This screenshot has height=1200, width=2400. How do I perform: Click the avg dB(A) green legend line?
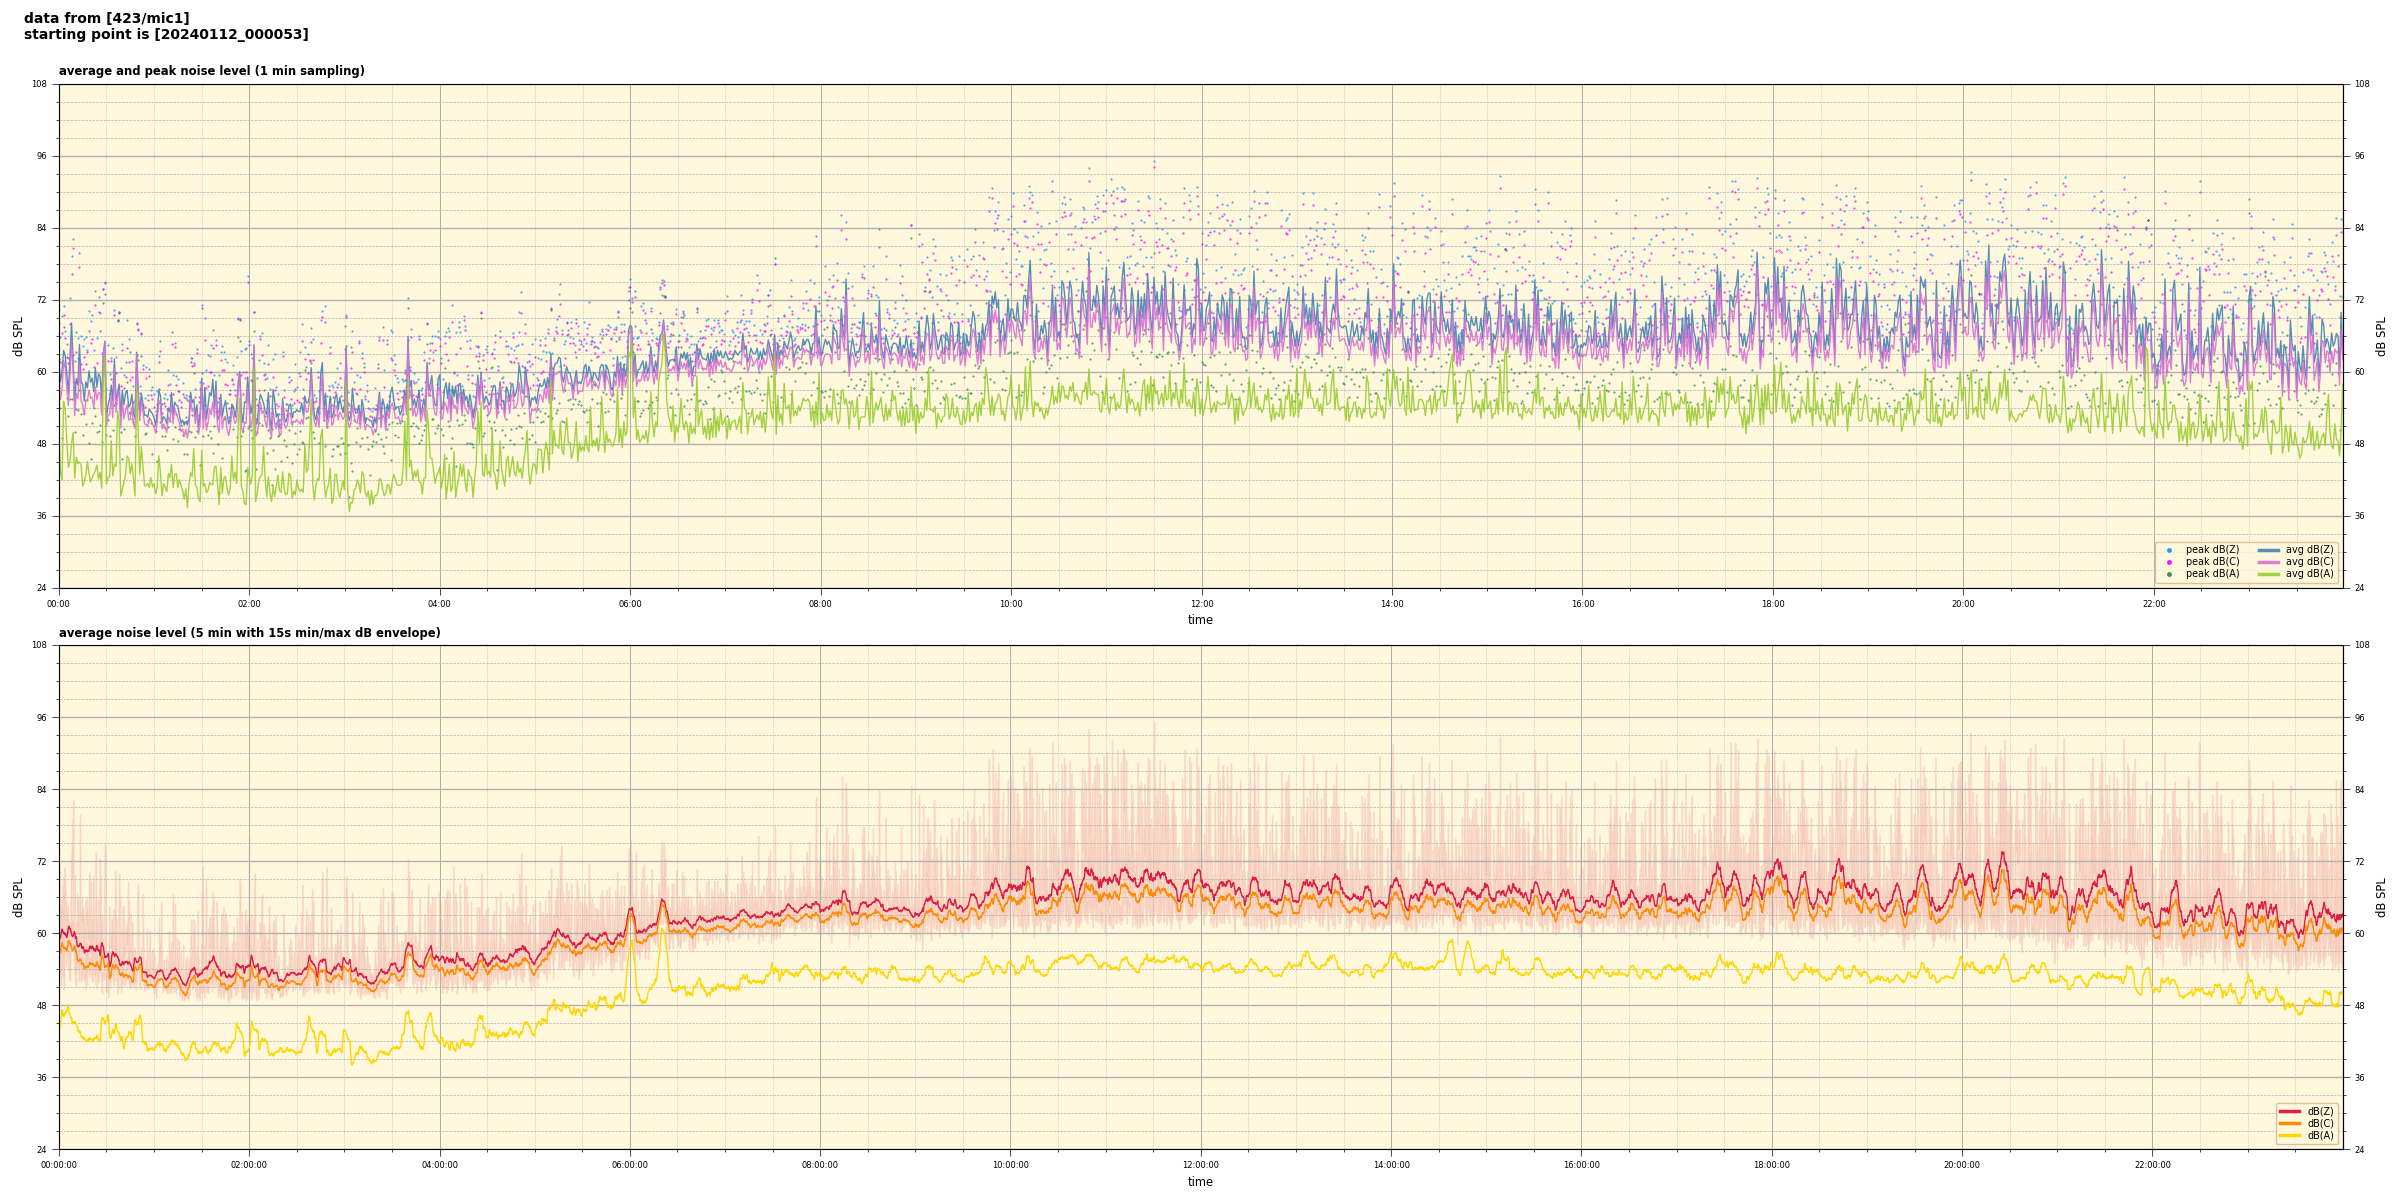click(2268, 574)
